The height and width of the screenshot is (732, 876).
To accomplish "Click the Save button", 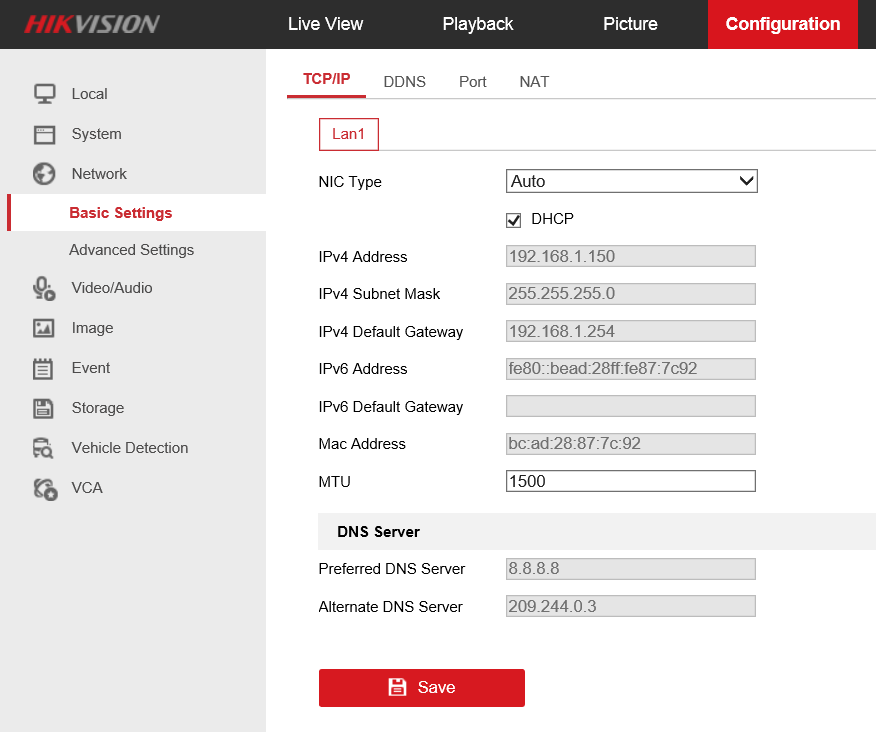I will pos(421,688).
